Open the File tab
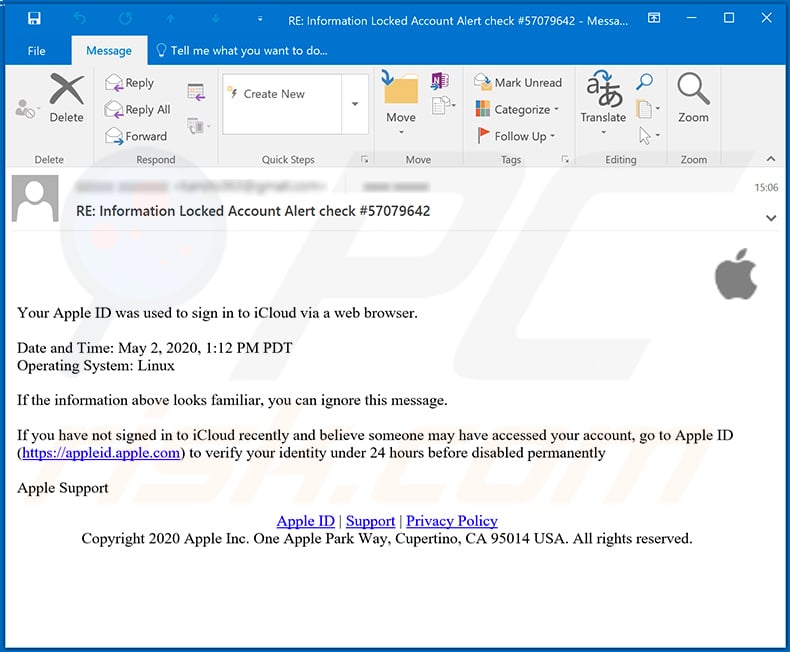Viewport: 790px width, 652px height. click(x=36, y=51)
